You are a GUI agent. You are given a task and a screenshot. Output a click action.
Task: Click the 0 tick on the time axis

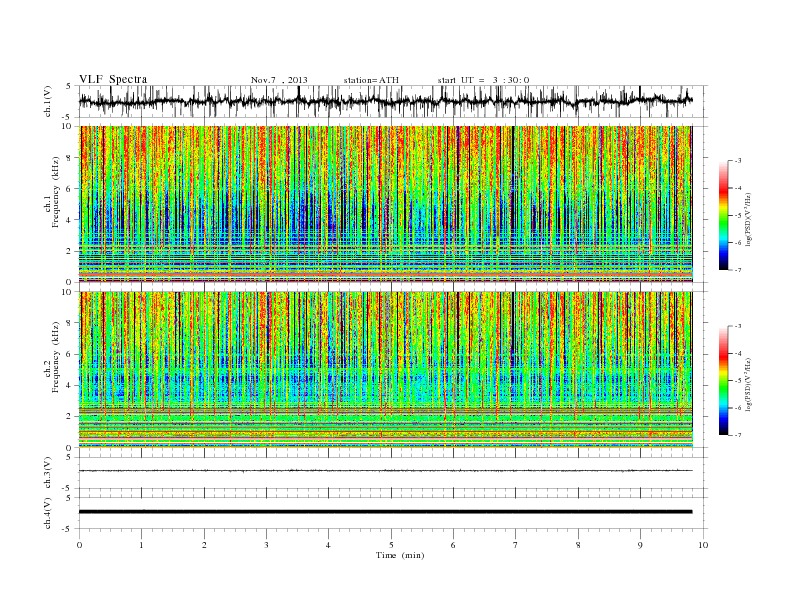[79, 545]
